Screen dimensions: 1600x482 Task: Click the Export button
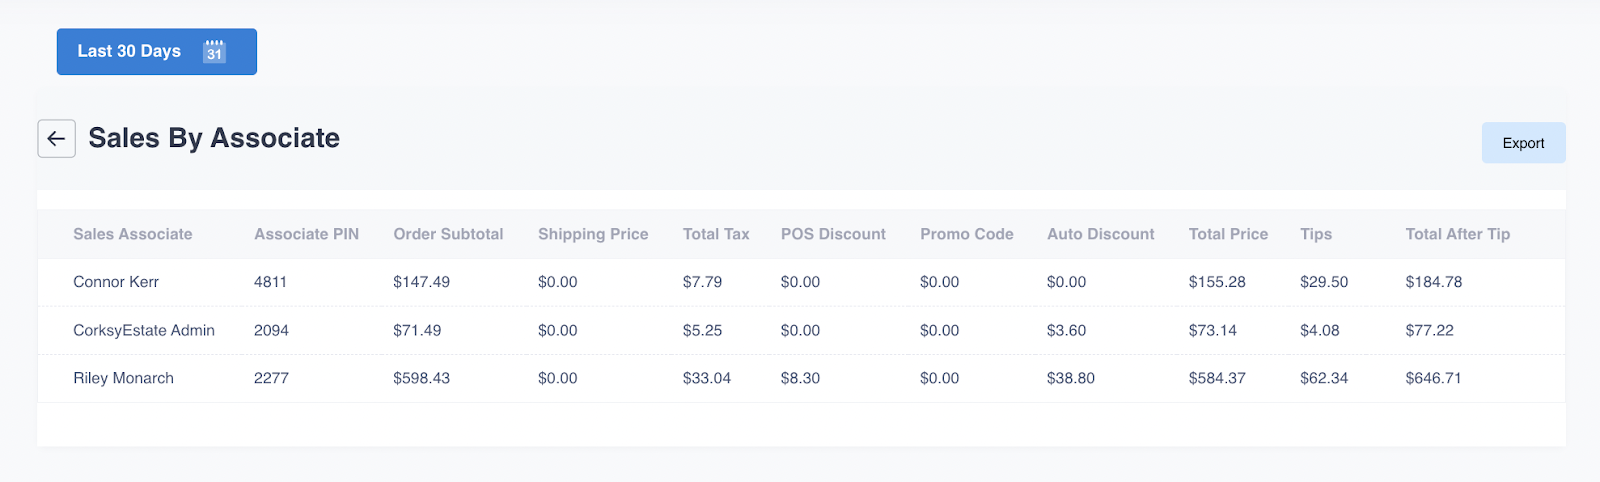pyautogui.click(x=1522, y=143)
